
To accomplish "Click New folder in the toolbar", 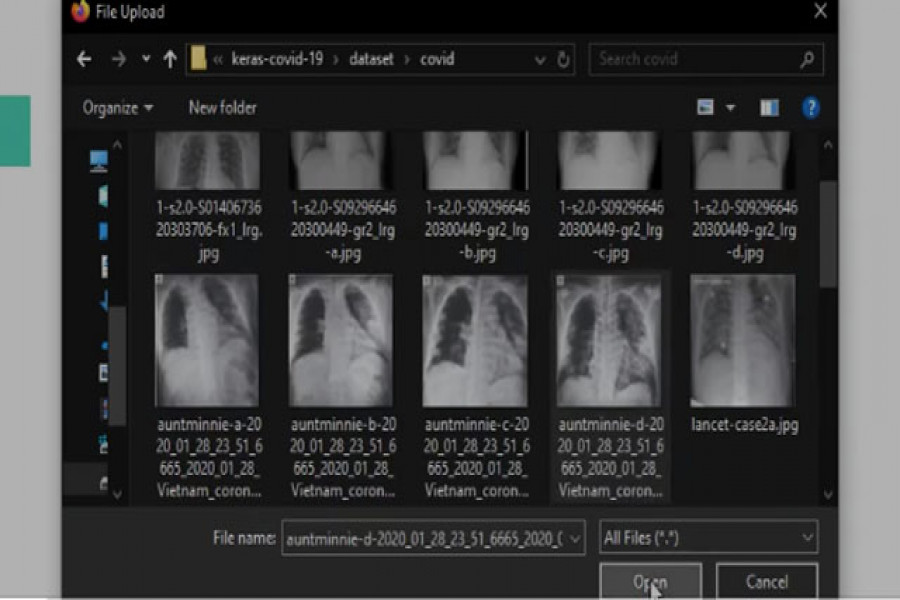I will click(x=222, y=108).
